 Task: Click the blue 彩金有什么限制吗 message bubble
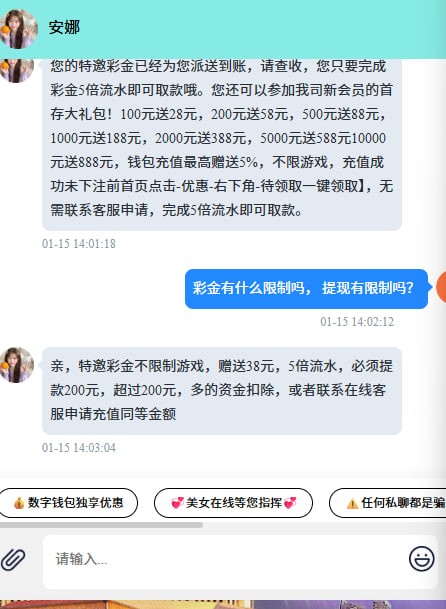tap(306, 289)
